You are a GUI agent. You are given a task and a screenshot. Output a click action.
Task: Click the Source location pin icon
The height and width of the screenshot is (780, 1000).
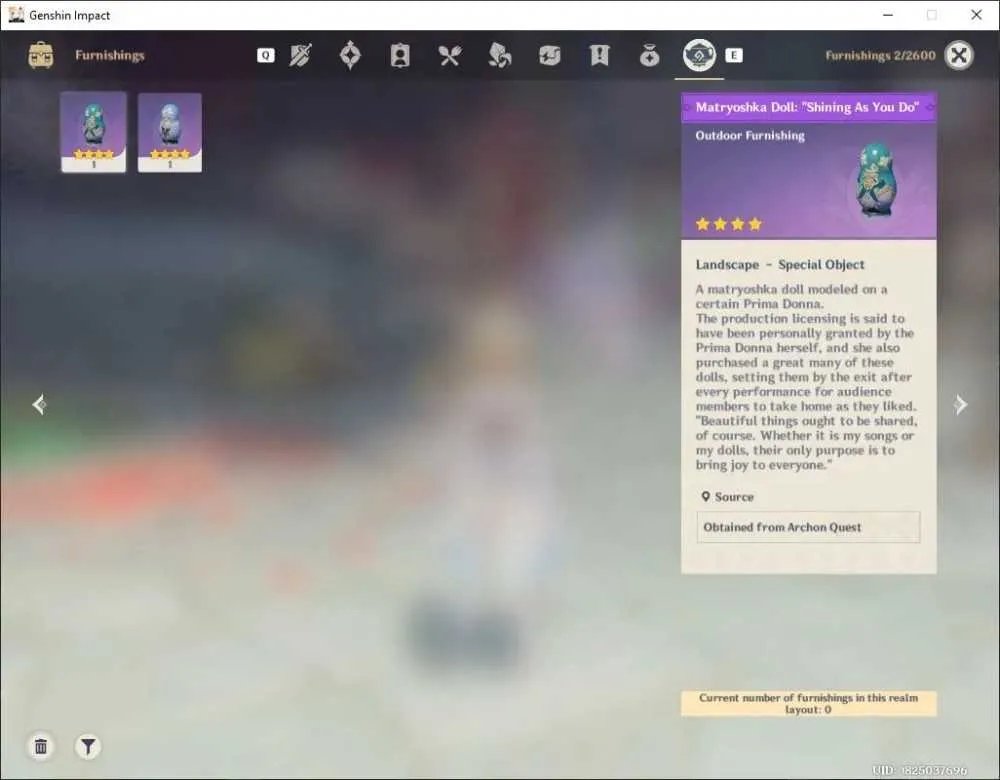click(705, 496)
